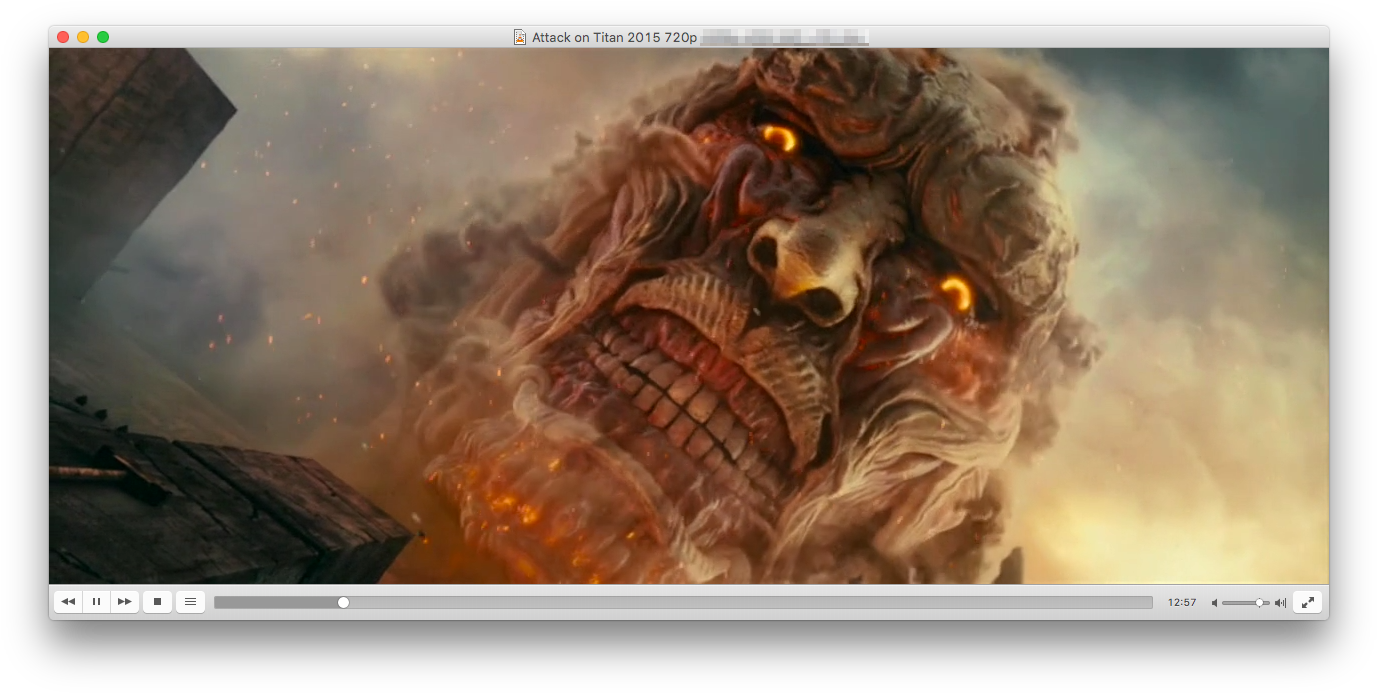Click the playback position knob on seek bar
Image resolution: width=1377 pixels, height=693 pixels.
[x=343, y=603]
